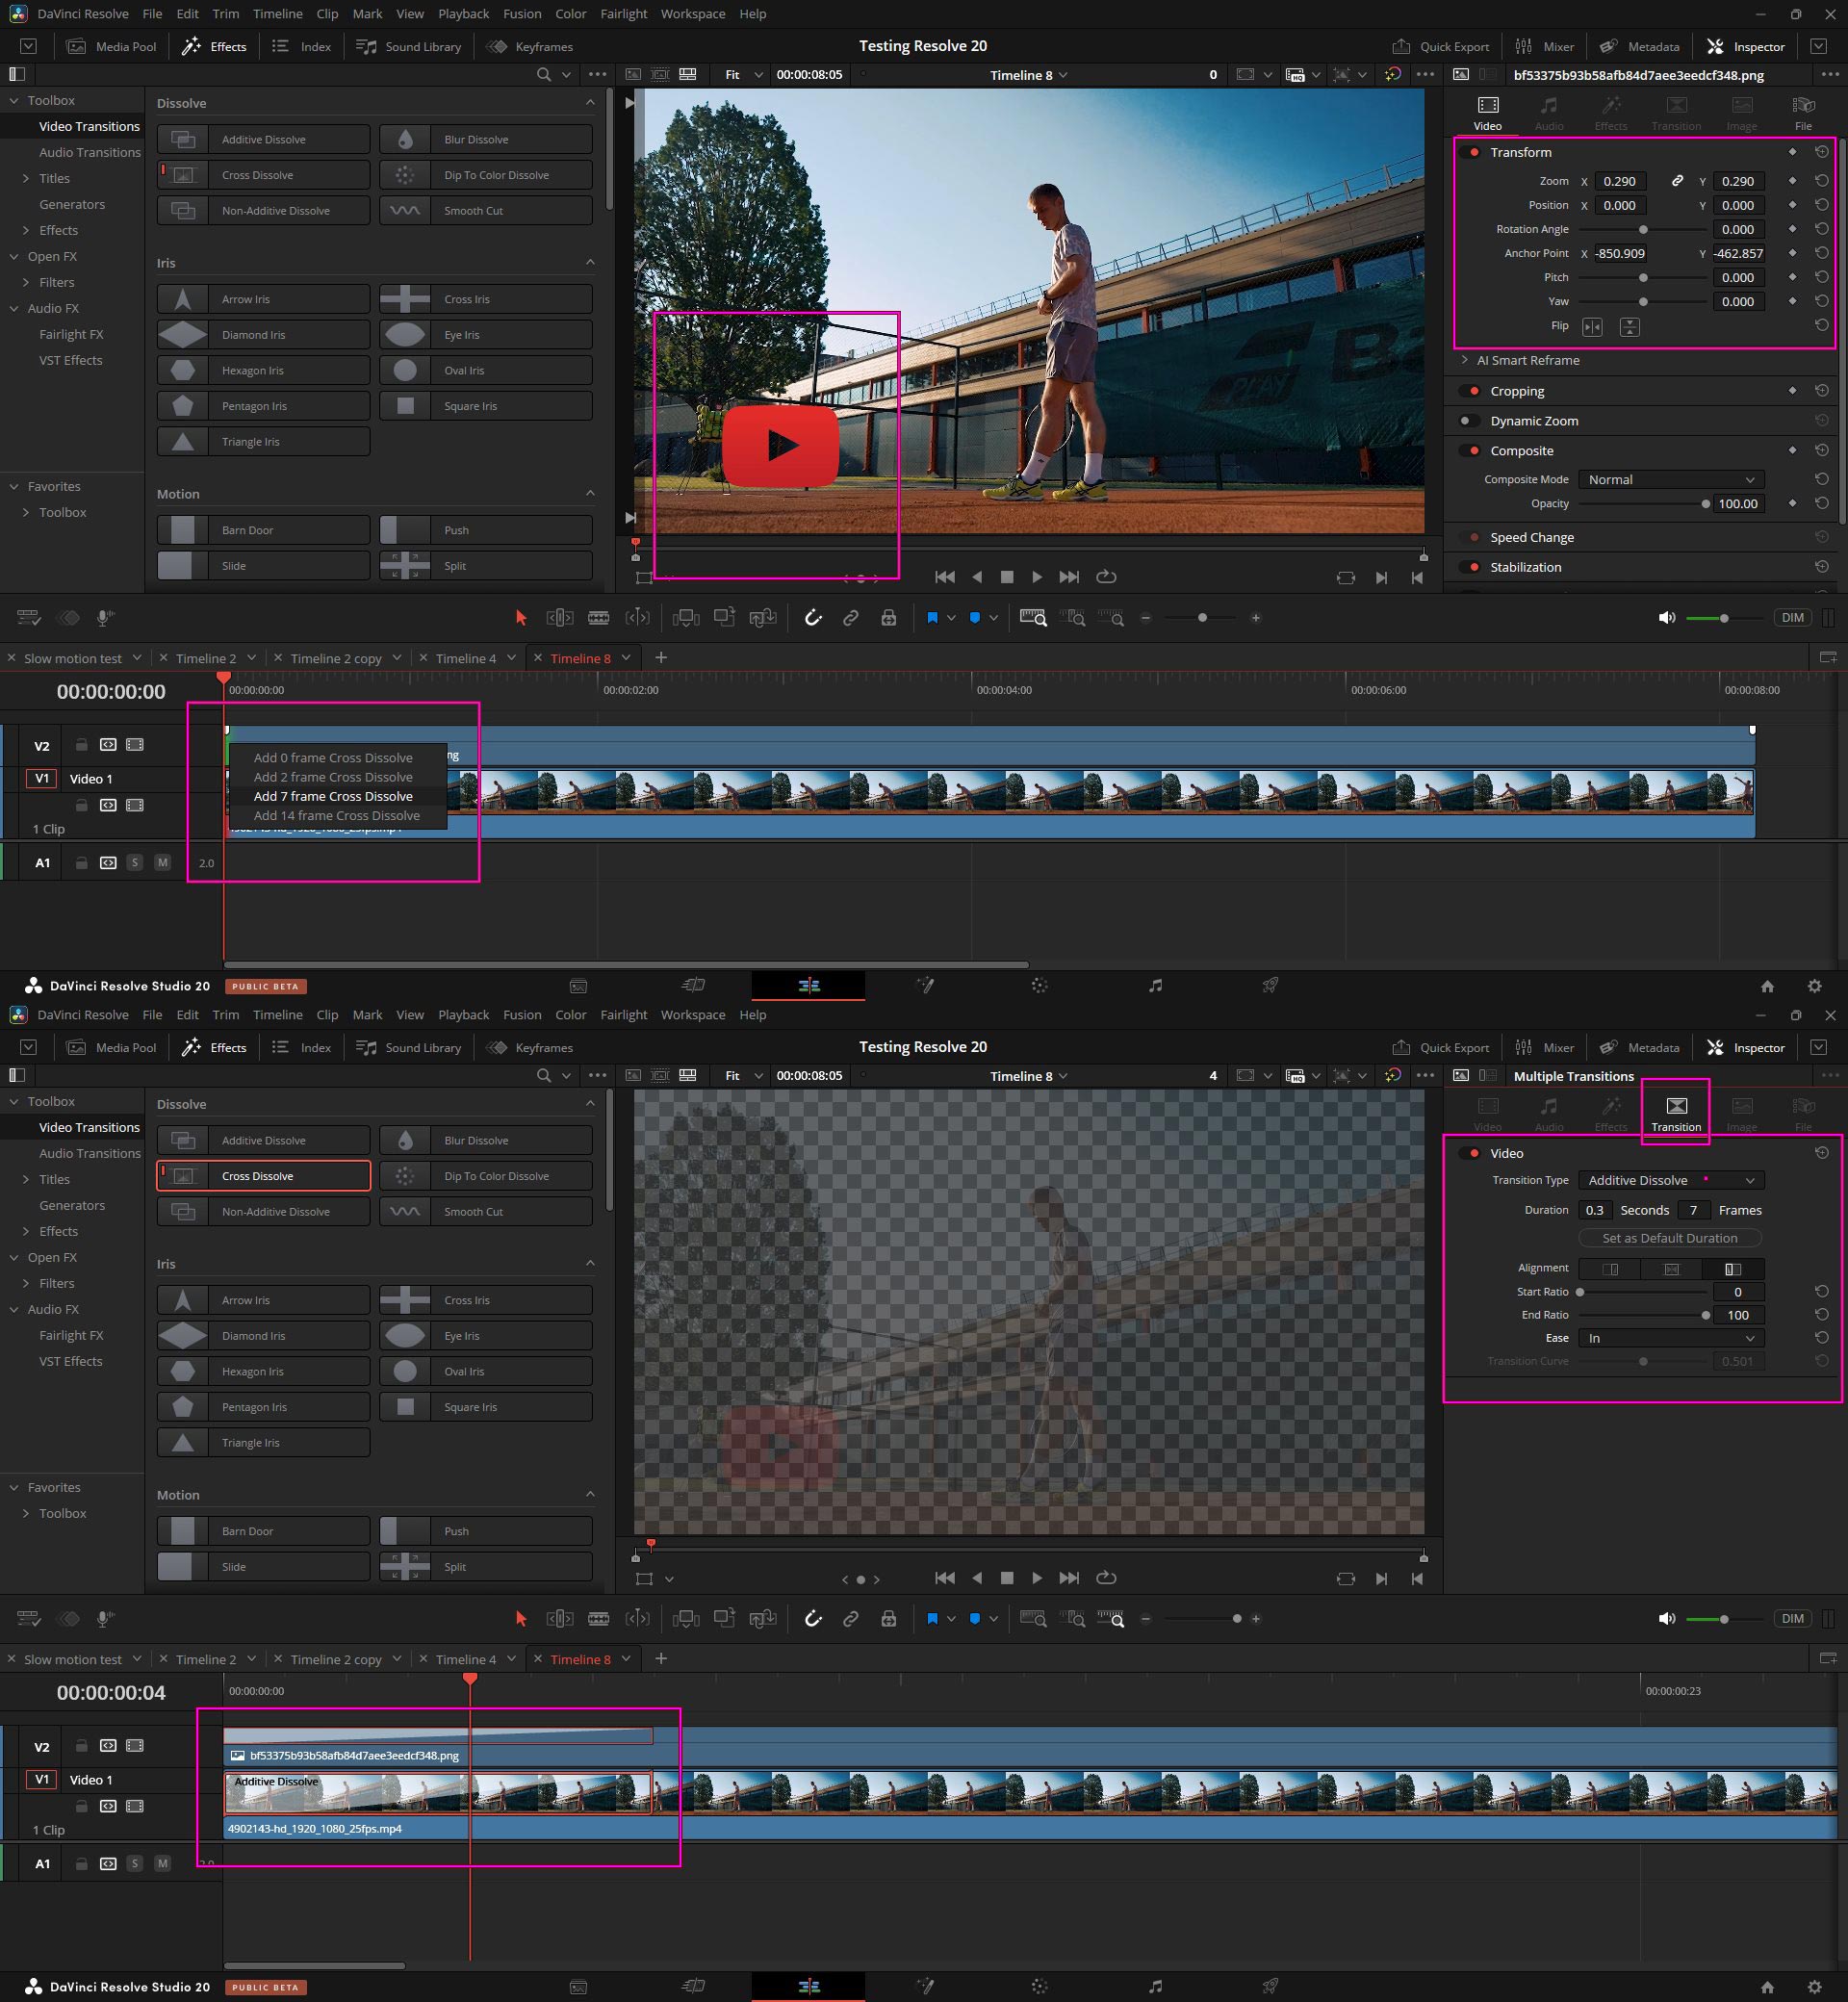This screenshot has height=2002, width=1848.
Task: Top screenshot: toggle the Position Lock icon
Action: pos(888,618)
